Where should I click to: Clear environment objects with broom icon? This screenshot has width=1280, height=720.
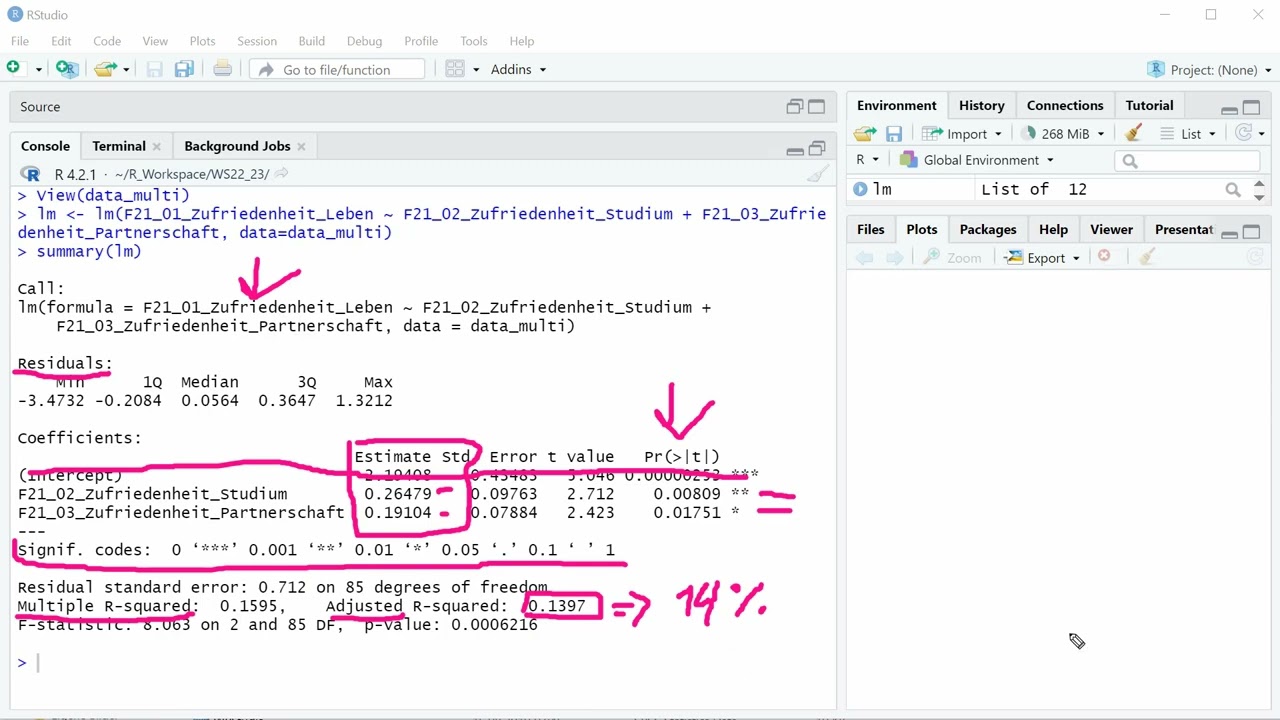coord(1133,133)
